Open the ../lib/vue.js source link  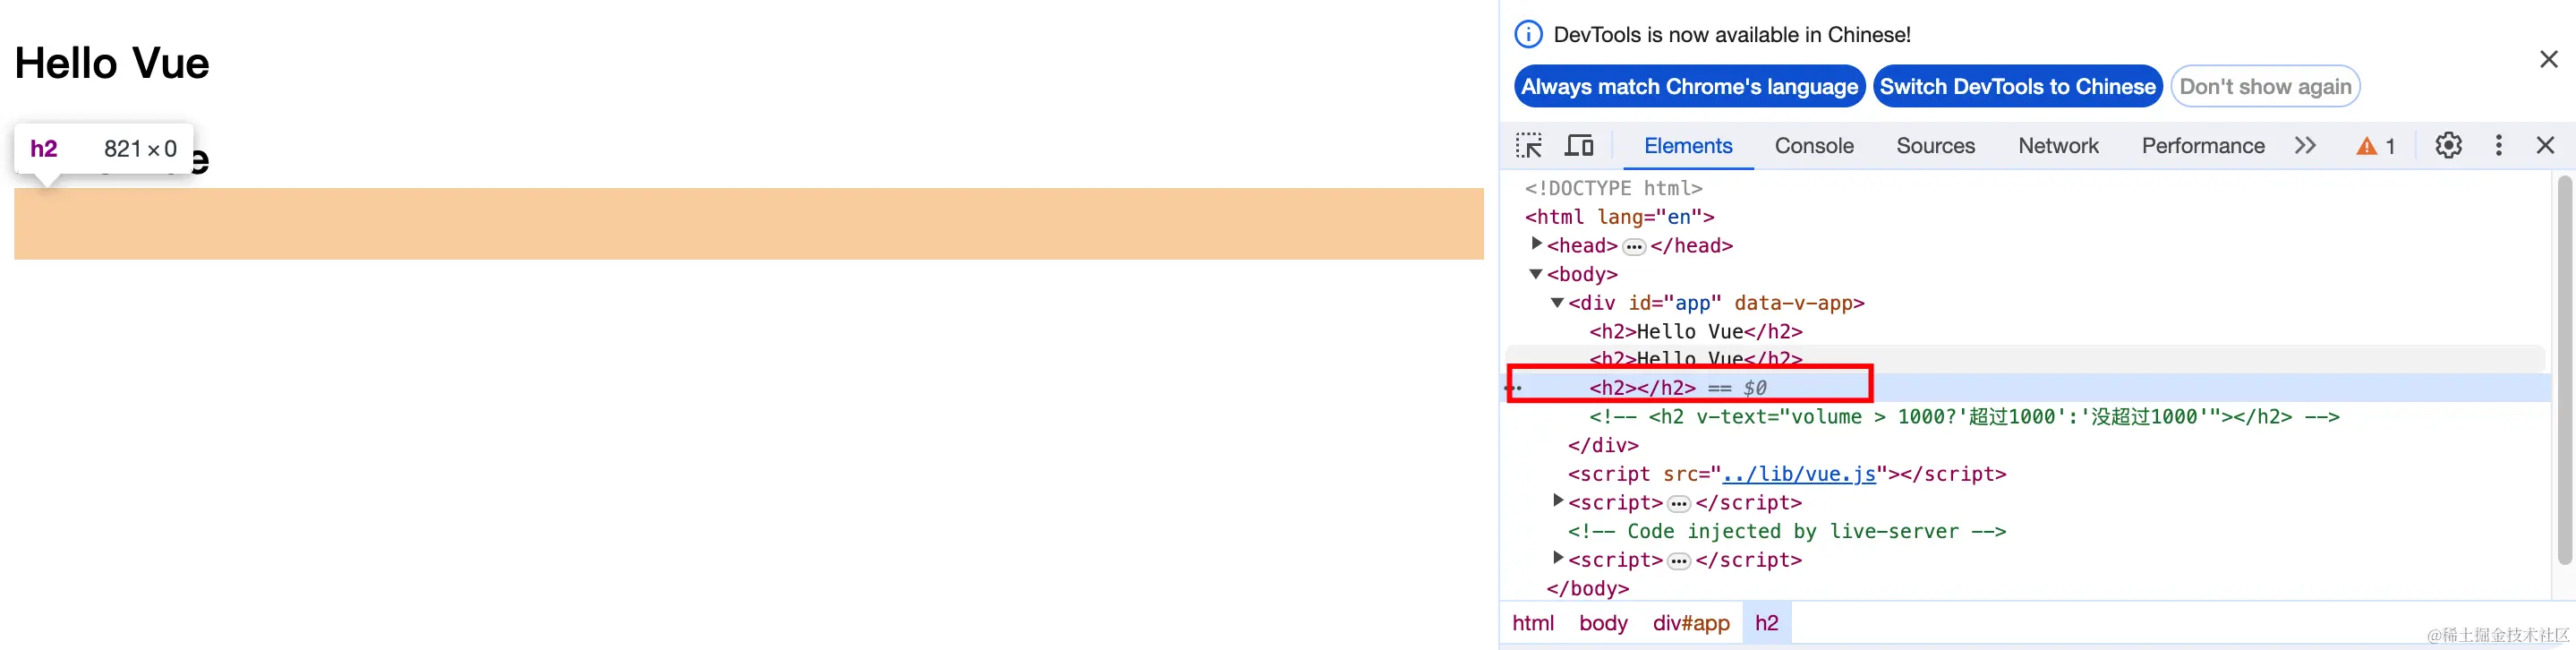pos(1798,474)
